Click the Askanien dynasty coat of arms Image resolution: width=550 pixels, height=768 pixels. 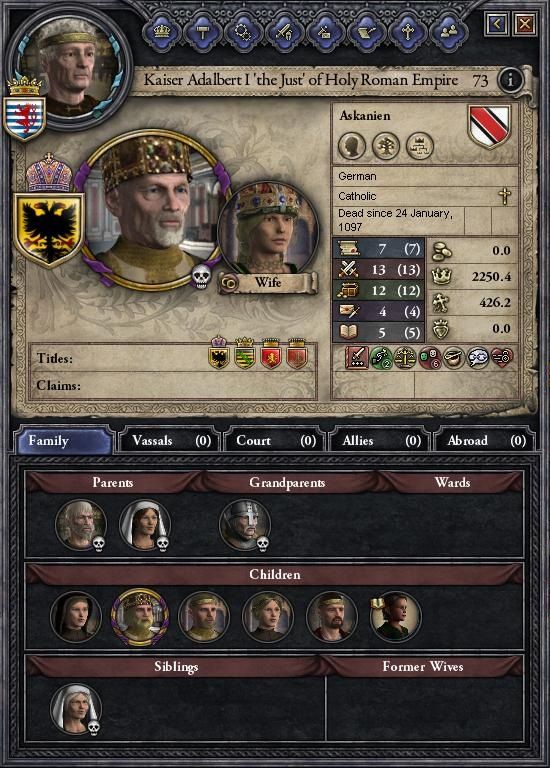tap(490, 126)
